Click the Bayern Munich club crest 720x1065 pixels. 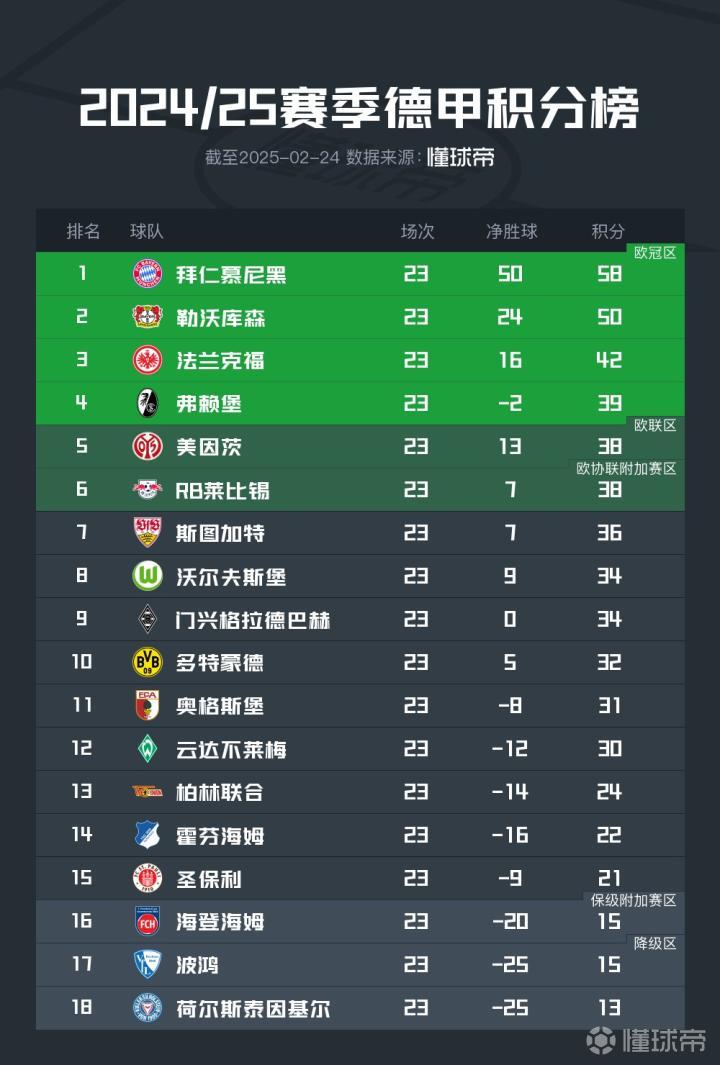(x=147, y=274)
